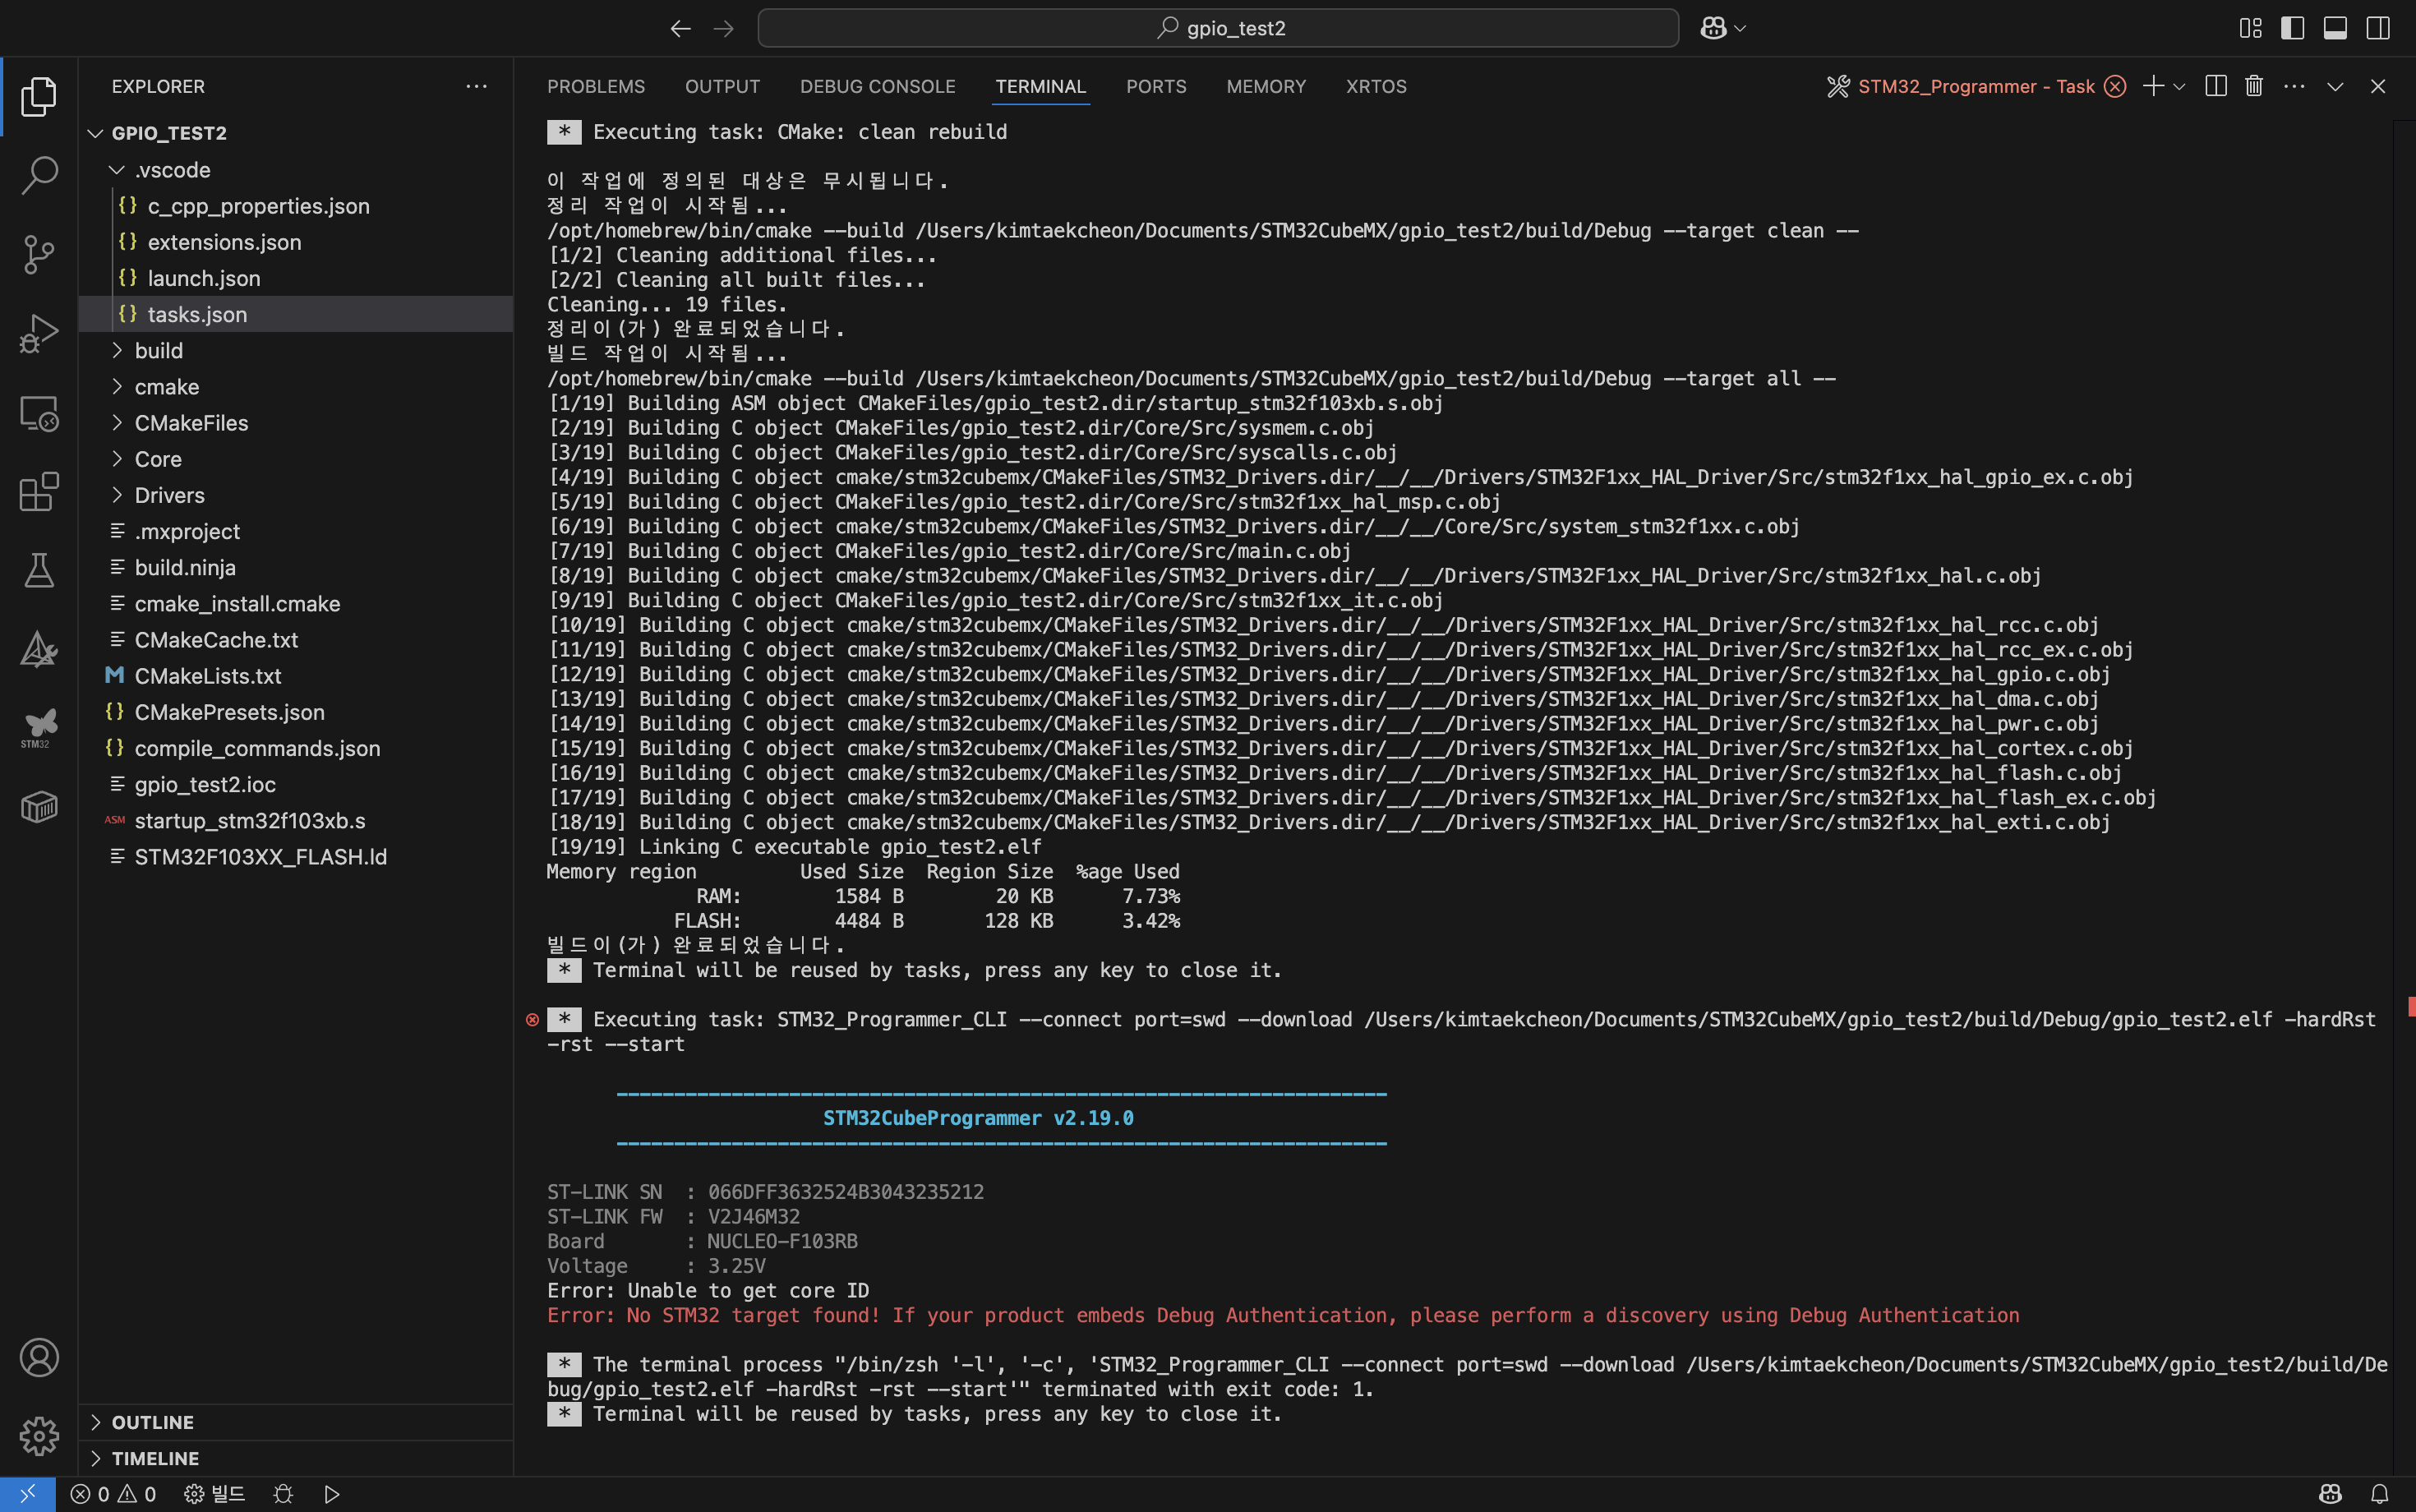Select the TERMINAL tab
This screenshot has width=2416, height=1512.
pyautogui.click(x=1040, y=86)
